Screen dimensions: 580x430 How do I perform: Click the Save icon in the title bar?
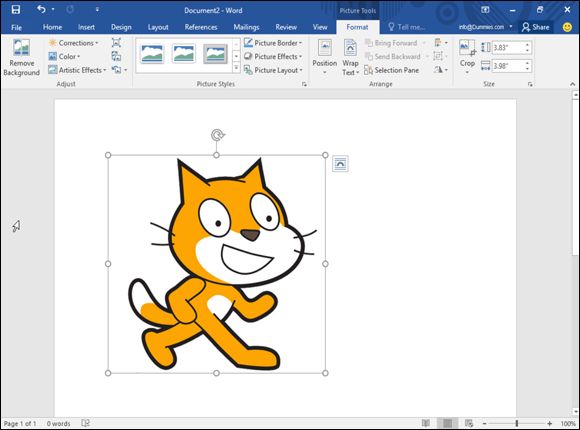(x=16, y=10)
